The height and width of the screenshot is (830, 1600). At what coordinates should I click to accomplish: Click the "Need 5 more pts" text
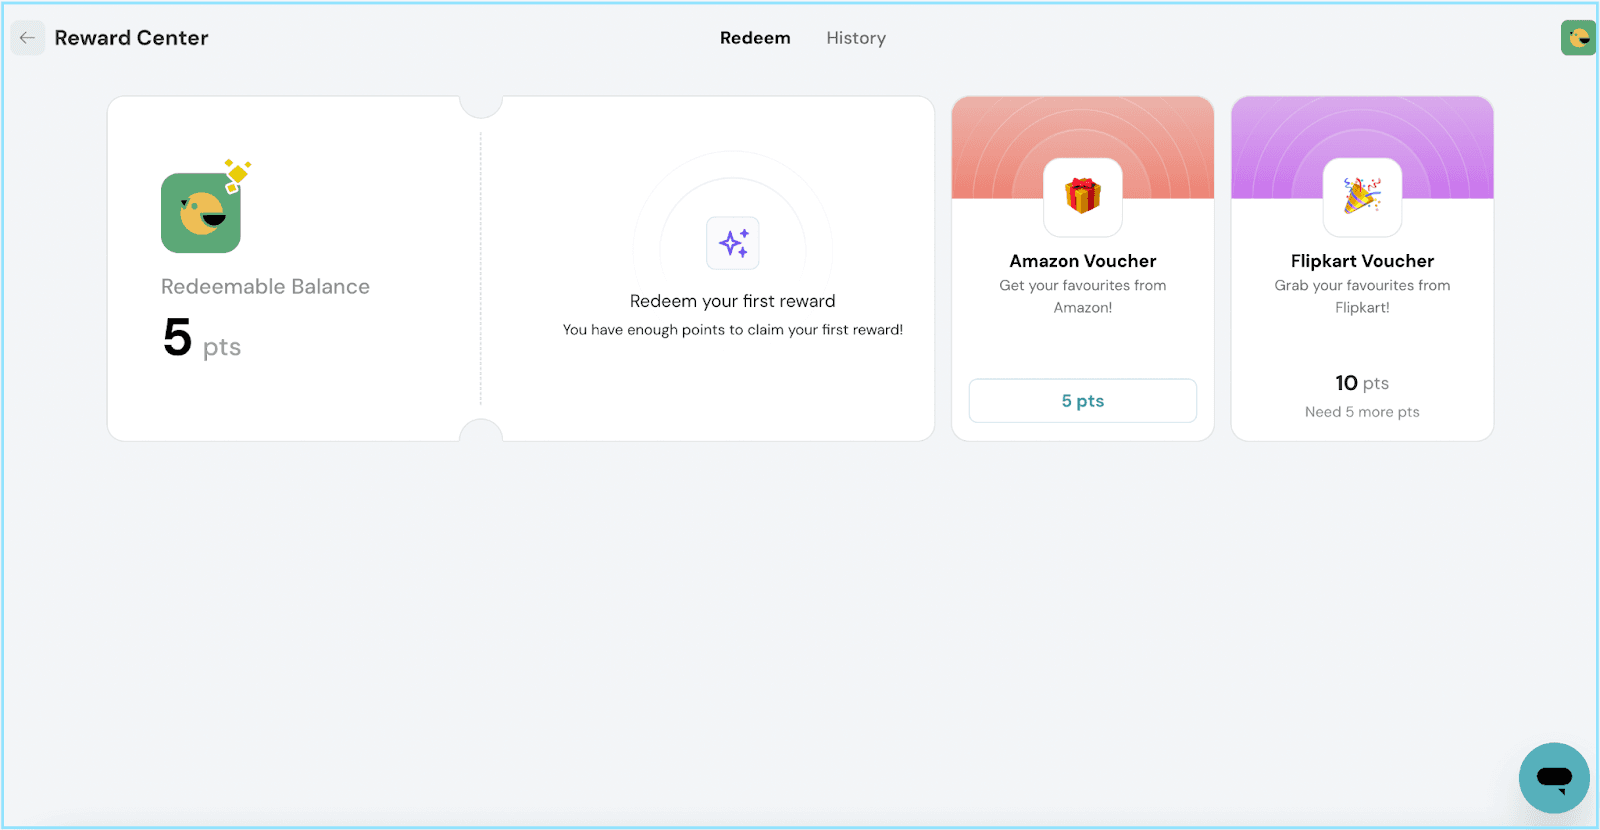[1362, 412]
